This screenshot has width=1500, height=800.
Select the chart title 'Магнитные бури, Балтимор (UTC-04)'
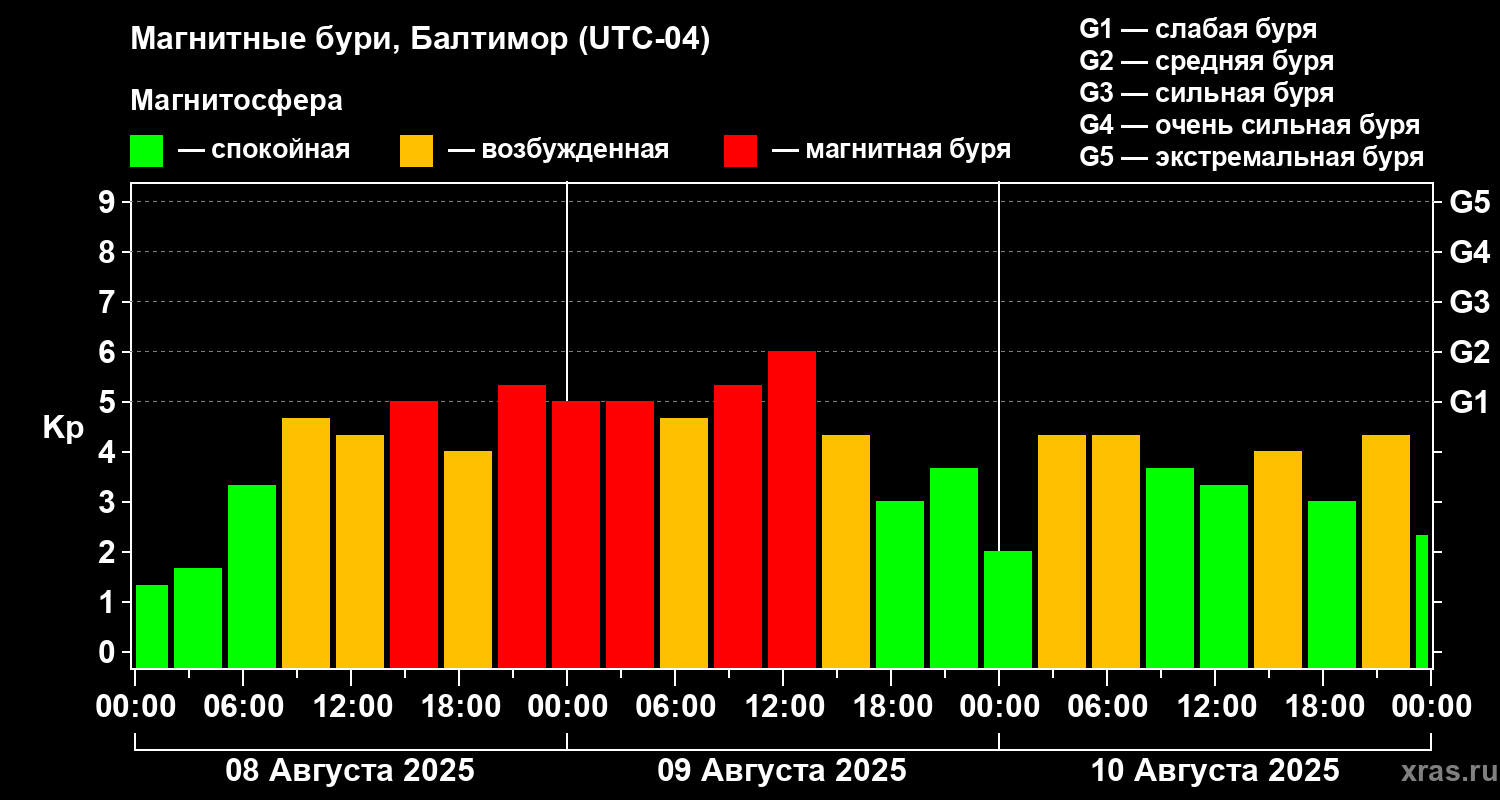[x=420, y=40]
